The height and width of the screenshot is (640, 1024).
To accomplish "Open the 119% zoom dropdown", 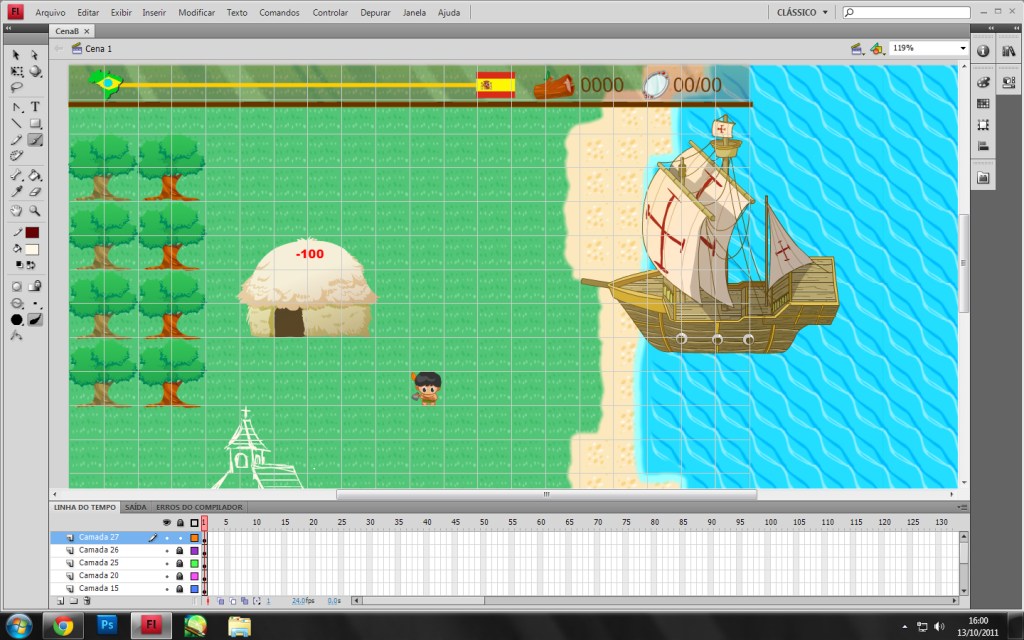I will pos(963,48).
